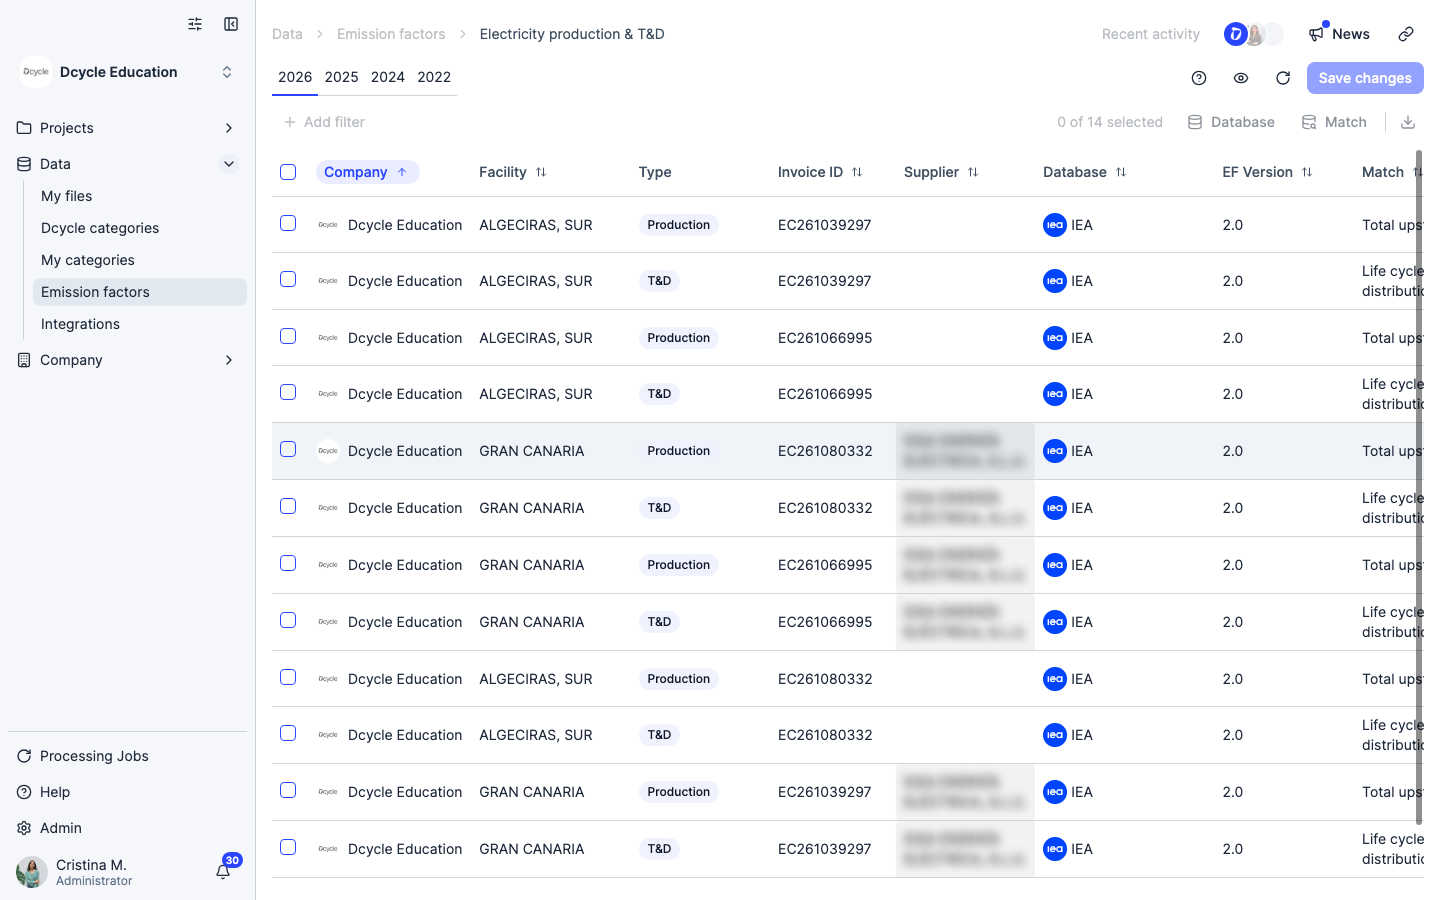Collapse the sidebar panel icon
Image resolution: width=1440 pixels, height=900 pixels.
coord(231,24)
